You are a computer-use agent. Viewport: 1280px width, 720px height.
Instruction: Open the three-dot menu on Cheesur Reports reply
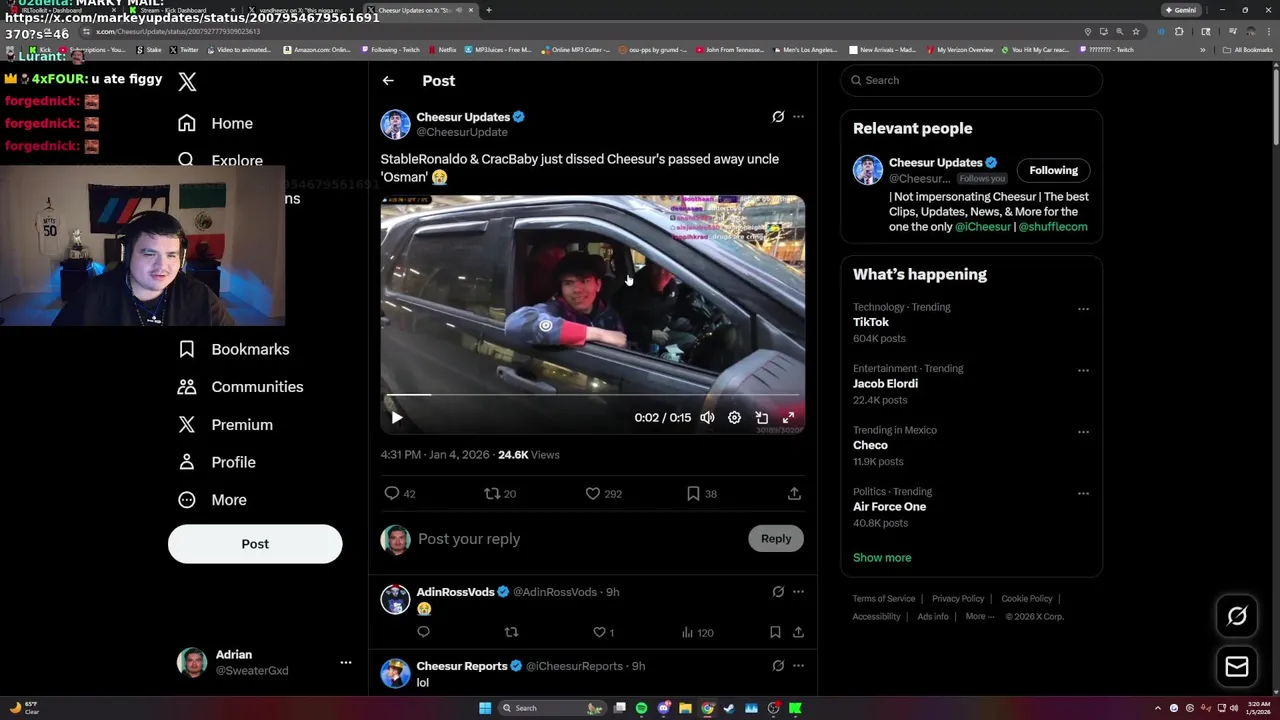pos(798,666)
